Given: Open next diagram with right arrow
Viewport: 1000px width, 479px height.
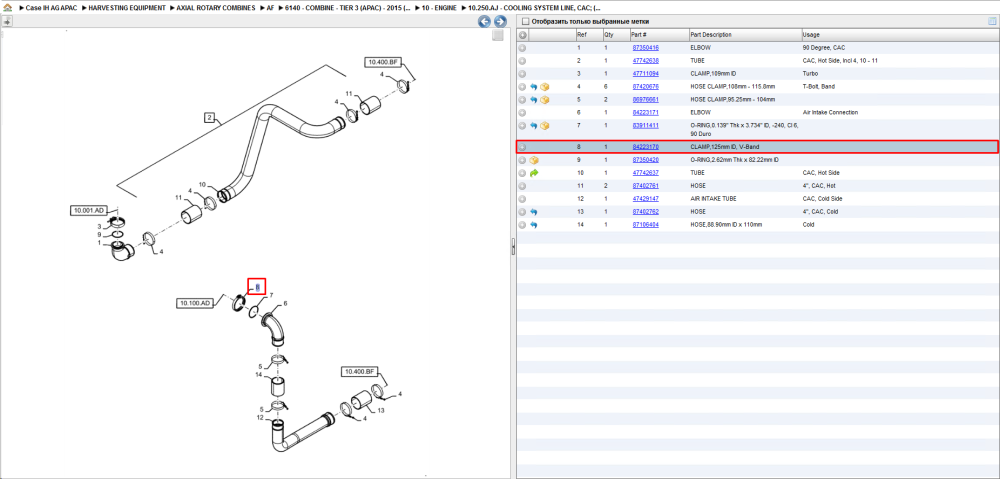Looking at the screenshot, I should pos(501,22).
